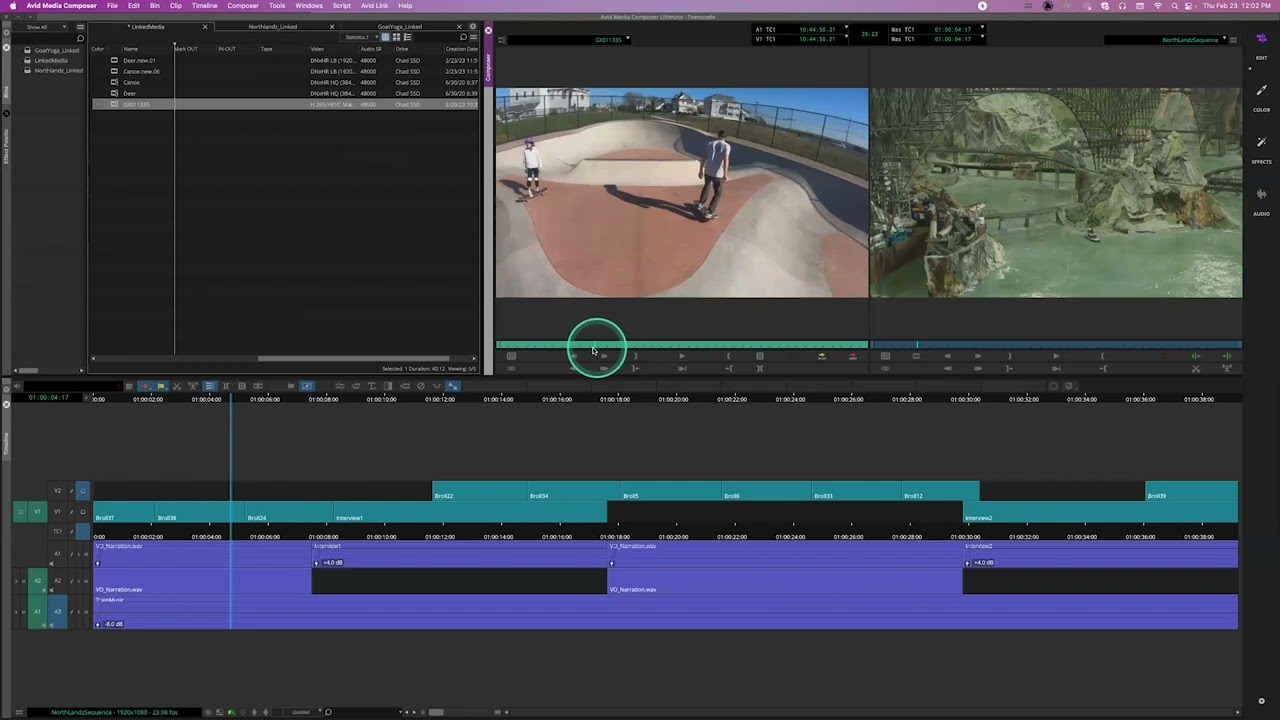Click yellow Splice-In button under source monitor

point(821,356)
